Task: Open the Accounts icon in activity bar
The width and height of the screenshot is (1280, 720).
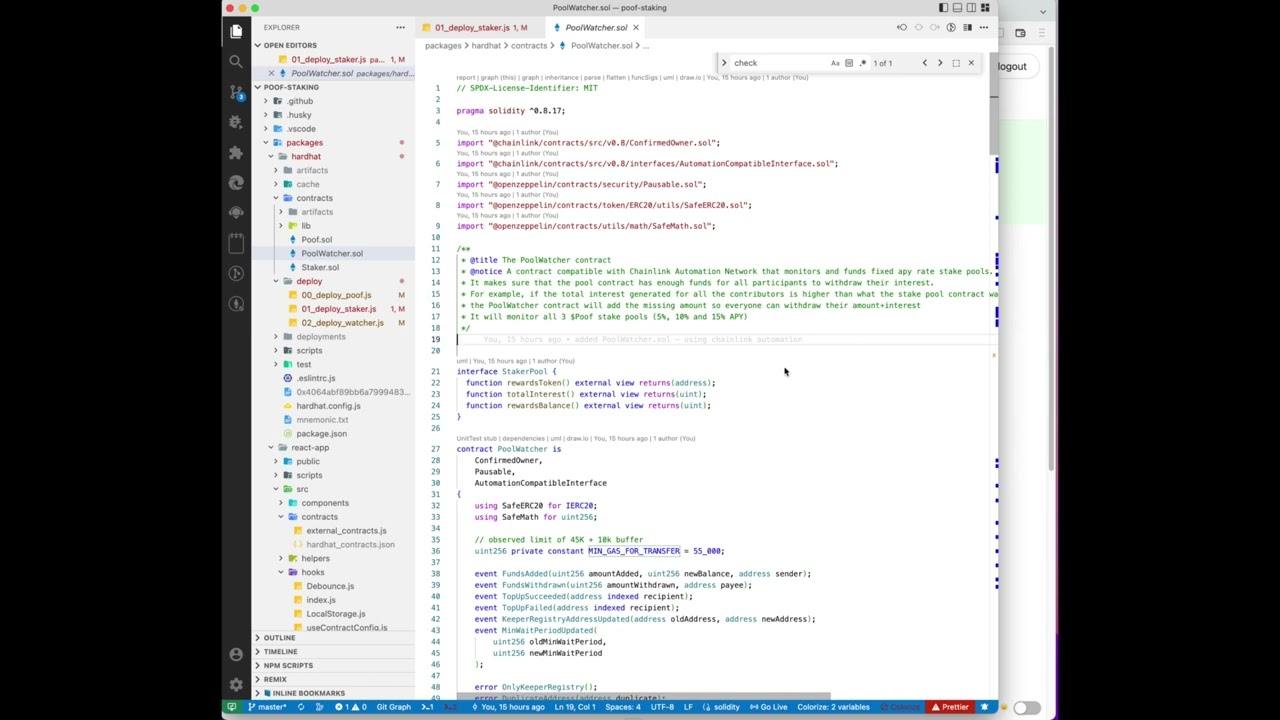Action: [236, 654]
